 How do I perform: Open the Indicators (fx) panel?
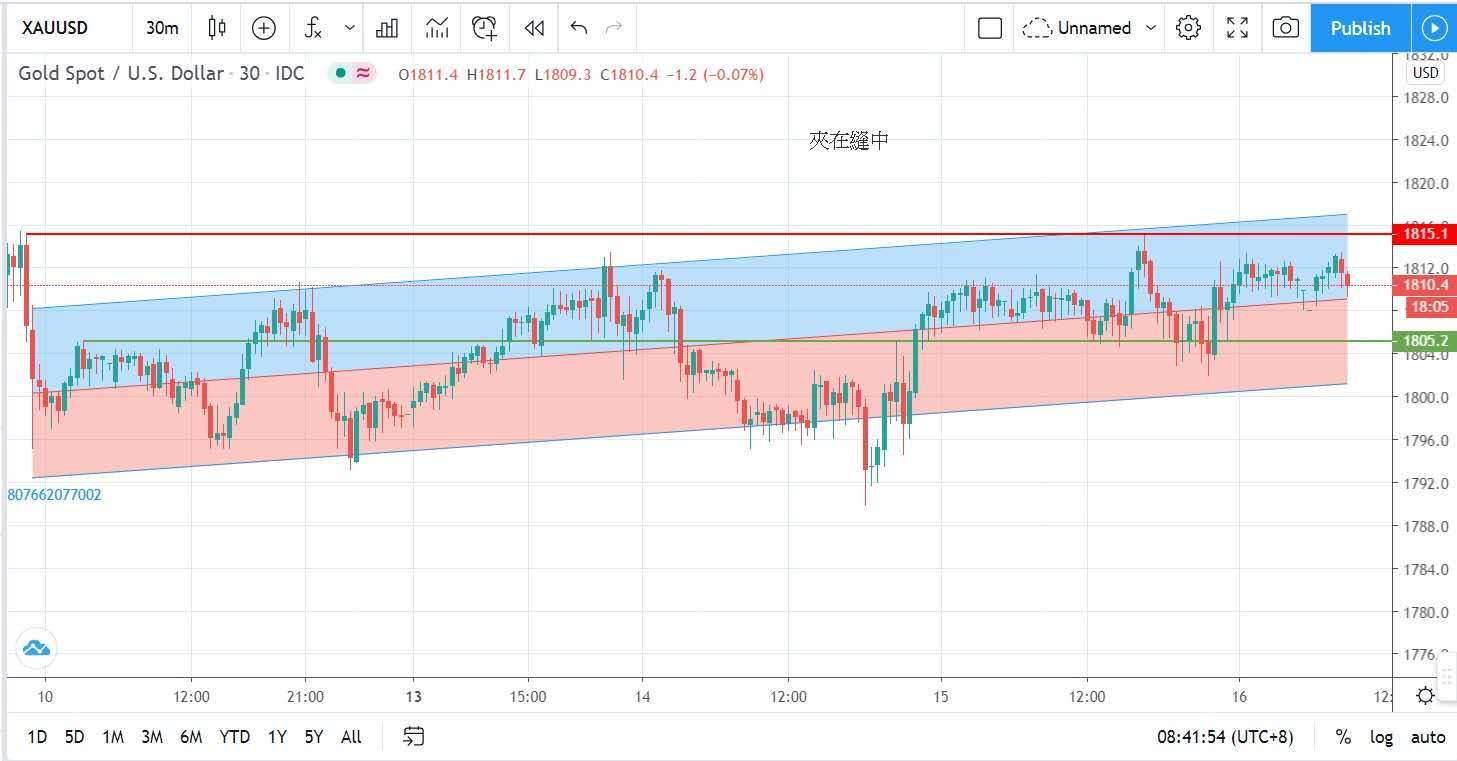click(314, 28)
